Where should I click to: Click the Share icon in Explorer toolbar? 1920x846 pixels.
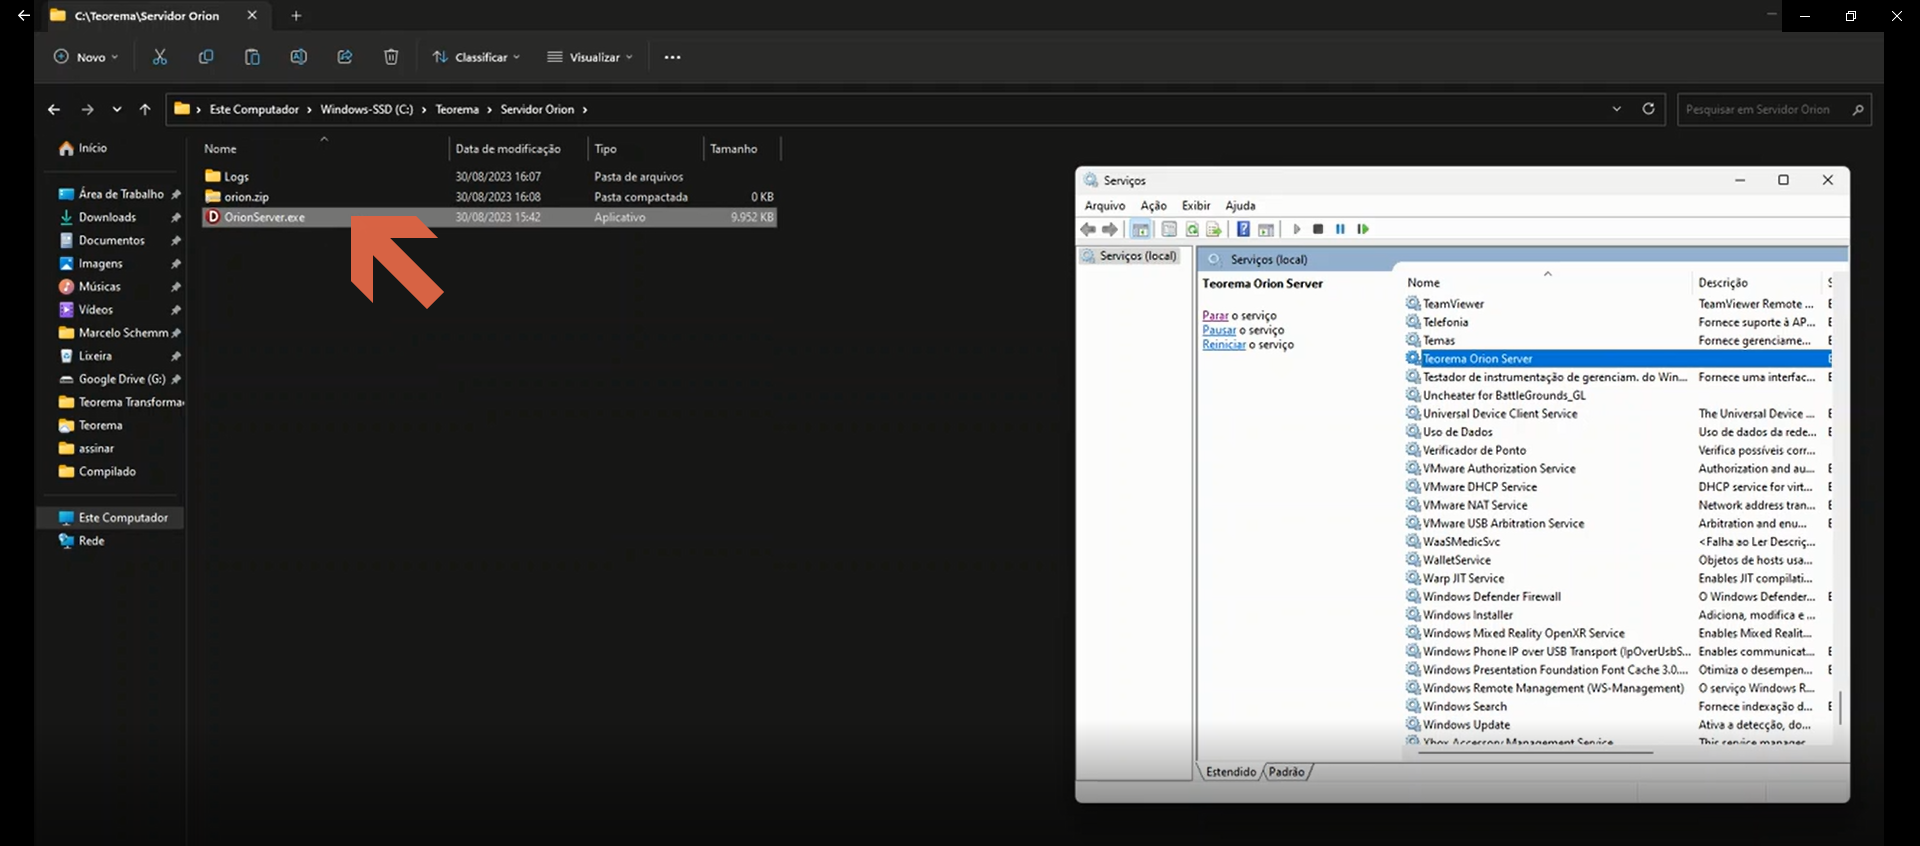[345, 57]
